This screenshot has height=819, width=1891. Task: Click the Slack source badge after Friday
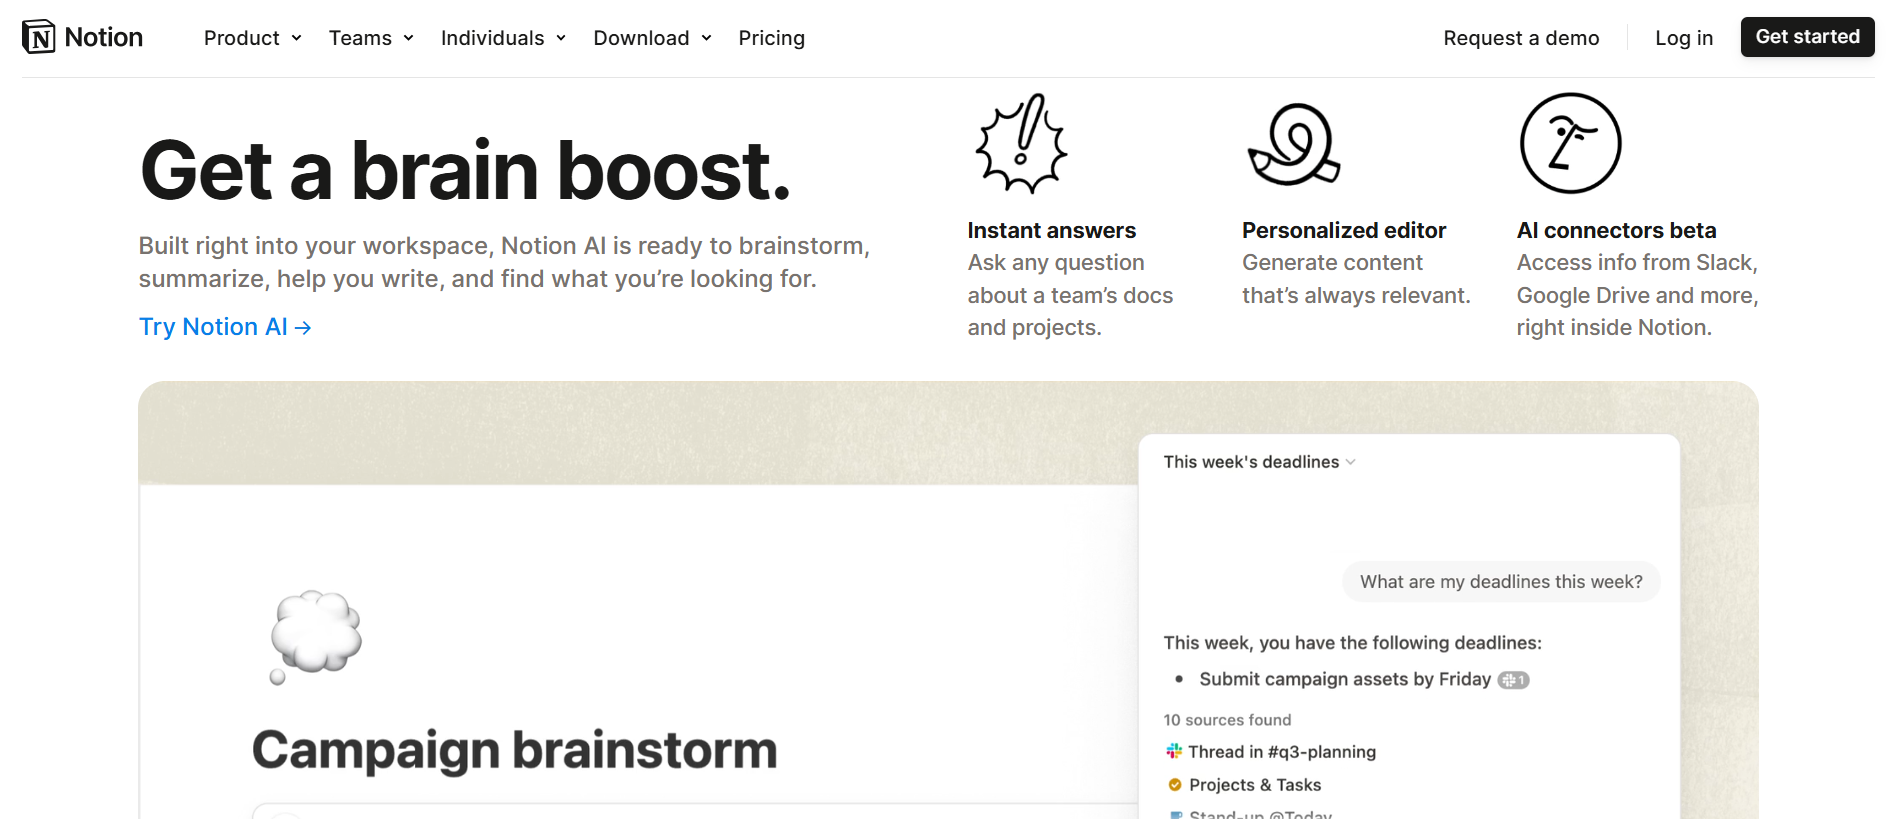pos(1513,680)
